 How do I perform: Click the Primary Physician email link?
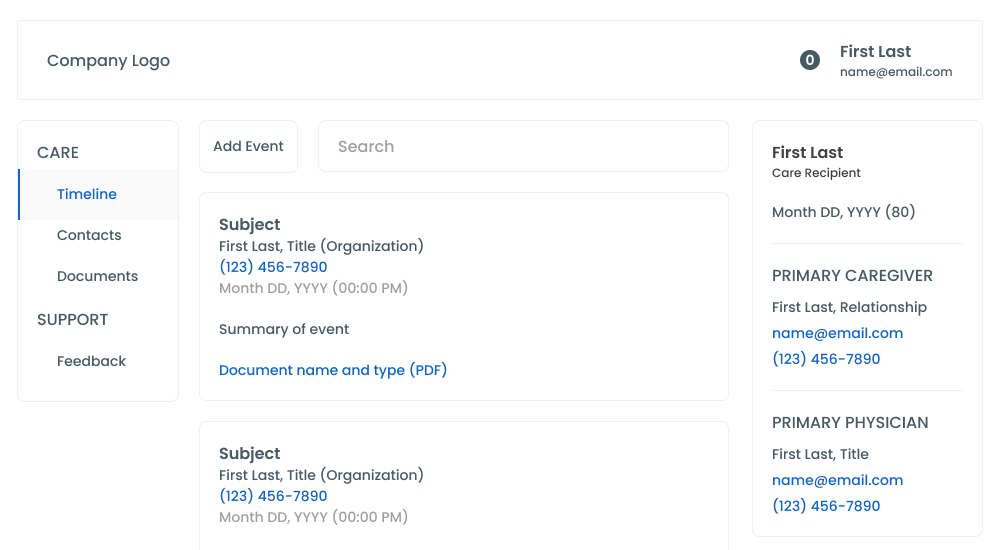pos(837,480)
